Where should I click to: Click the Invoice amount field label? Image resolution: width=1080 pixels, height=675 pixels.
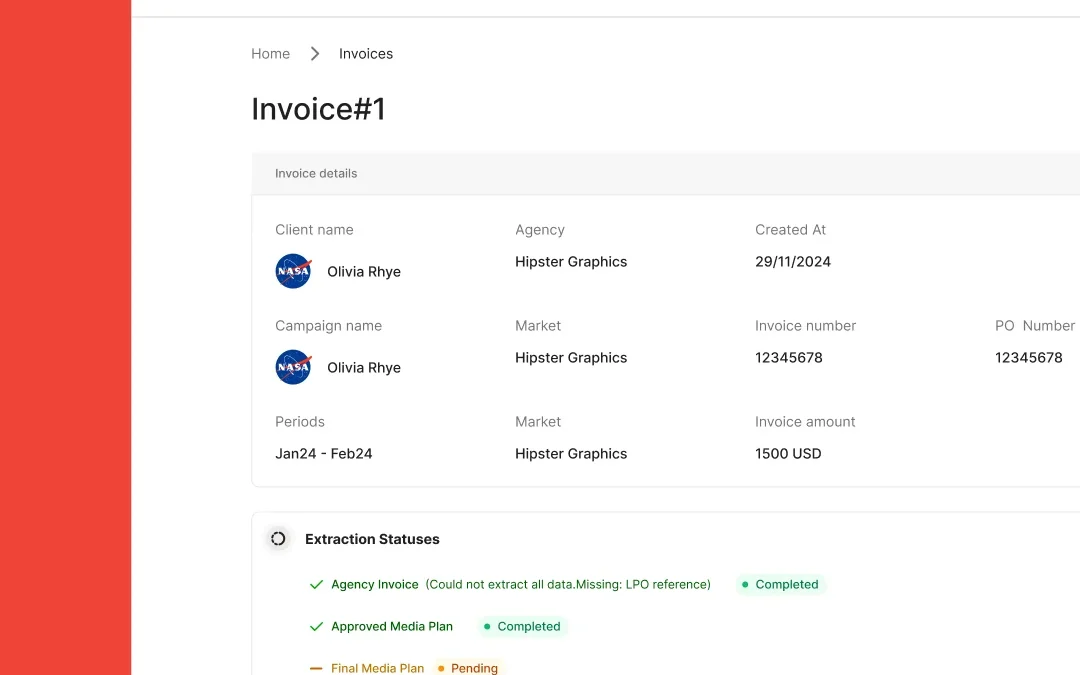point(805,422)
